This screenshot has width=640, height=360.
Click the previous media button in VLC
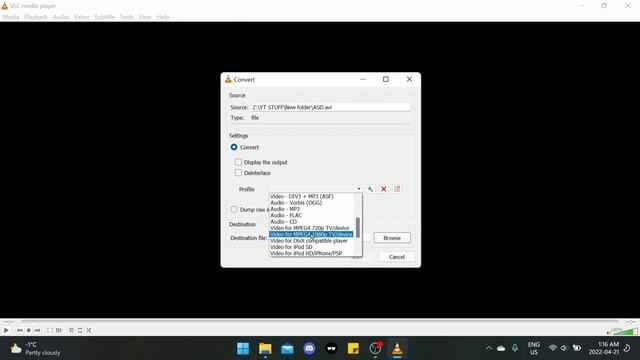click(x=20, y=330)
